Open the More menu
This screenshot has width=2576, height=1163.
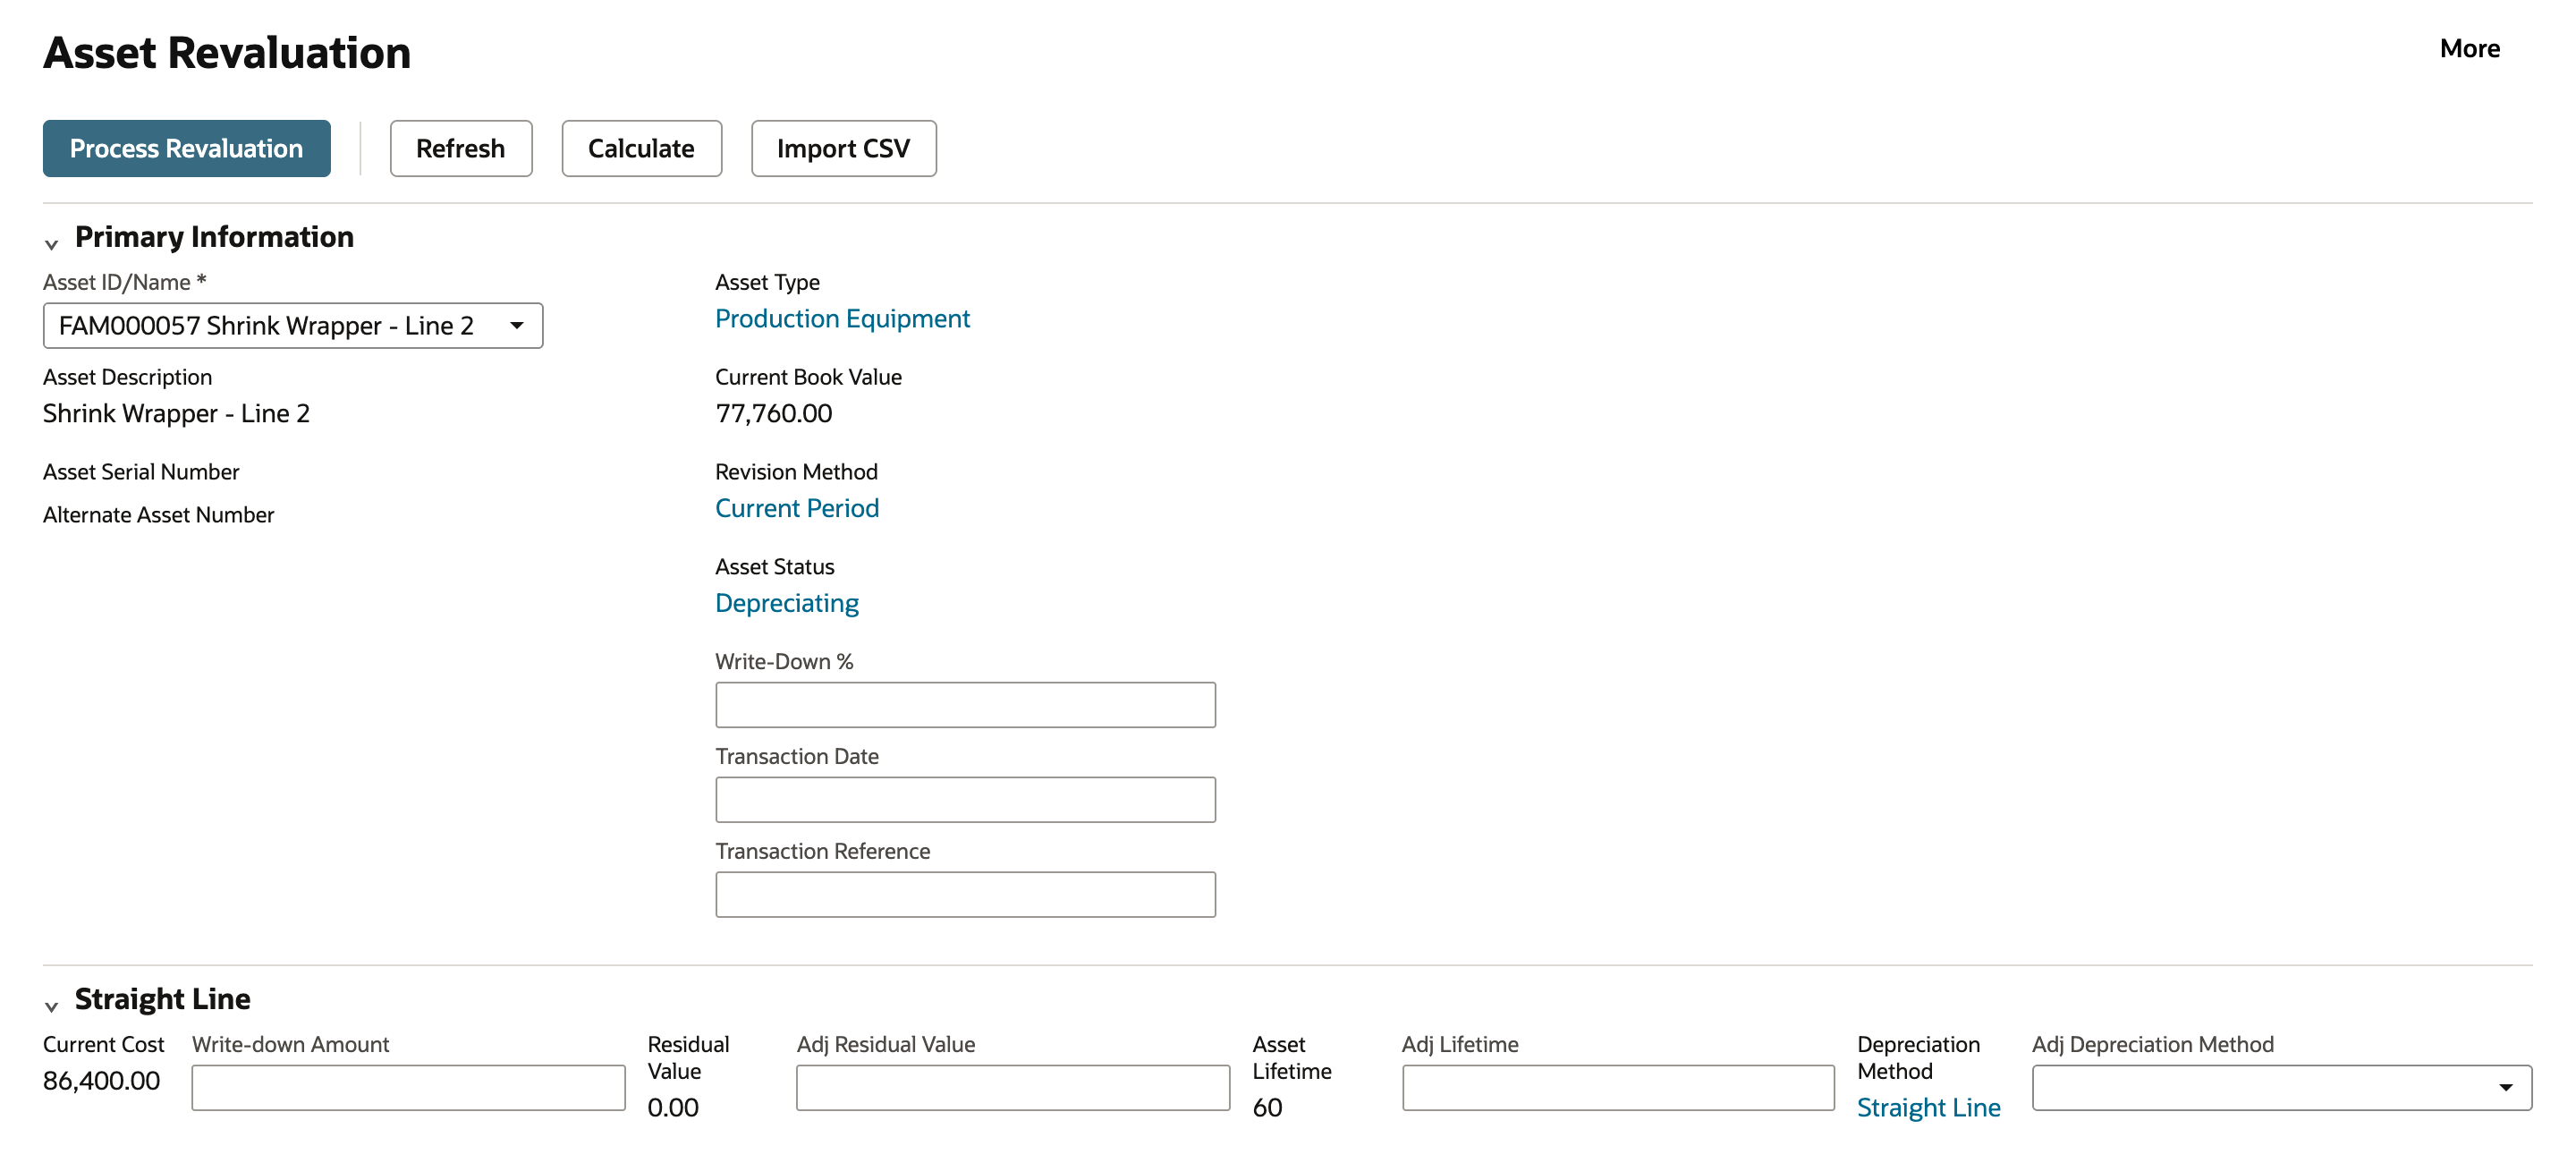(x=2469, y=48)
